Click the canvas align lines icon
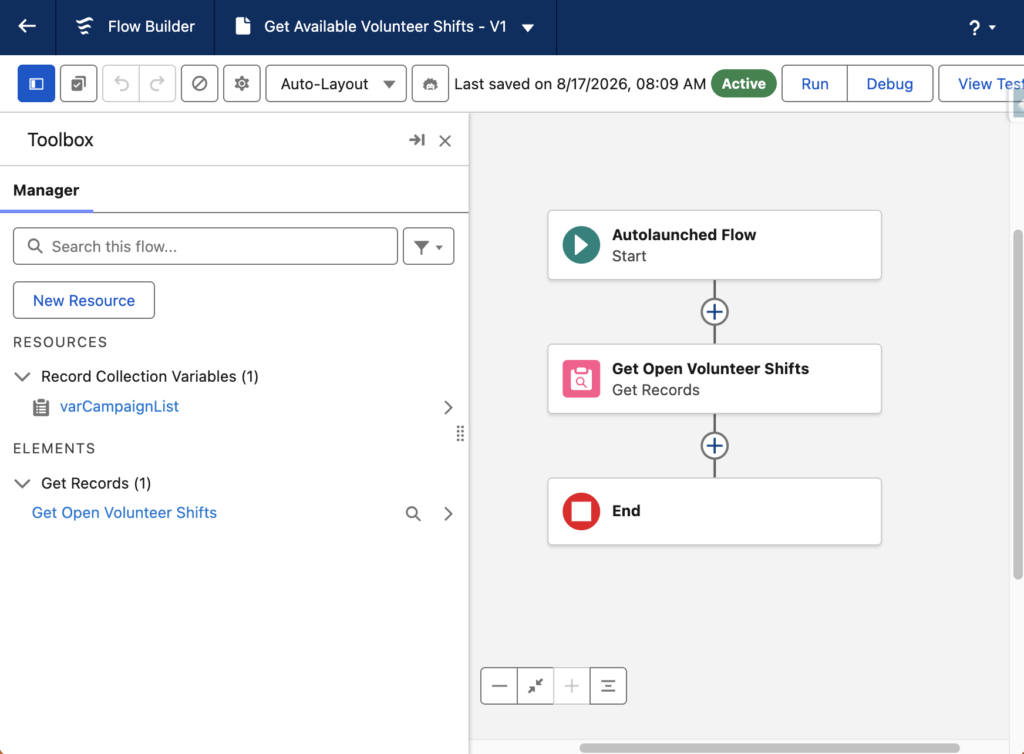The height and width of the screenshot is (754, 1024). 608,685
